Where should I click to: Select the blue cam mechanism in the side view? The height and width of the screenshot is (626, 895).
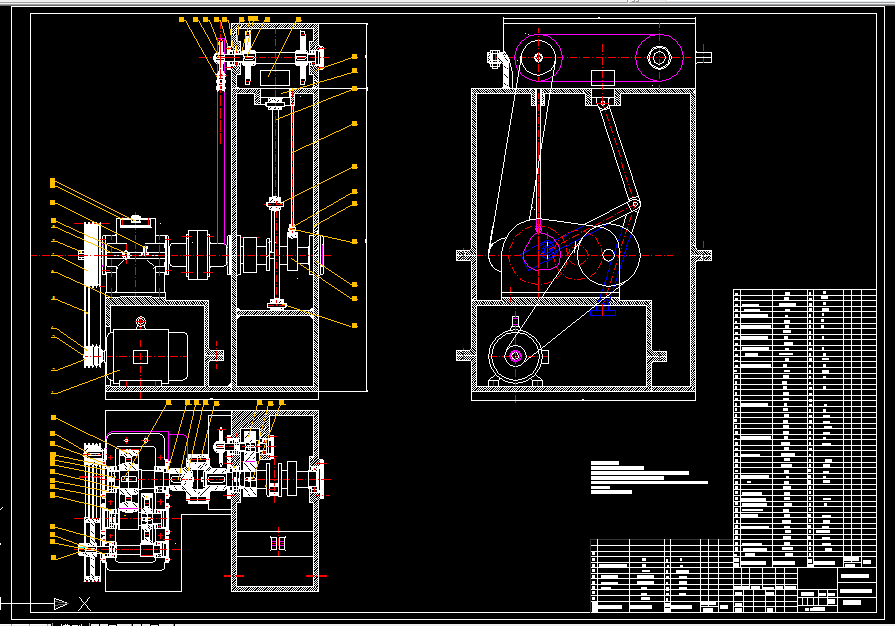pos(544,252)
